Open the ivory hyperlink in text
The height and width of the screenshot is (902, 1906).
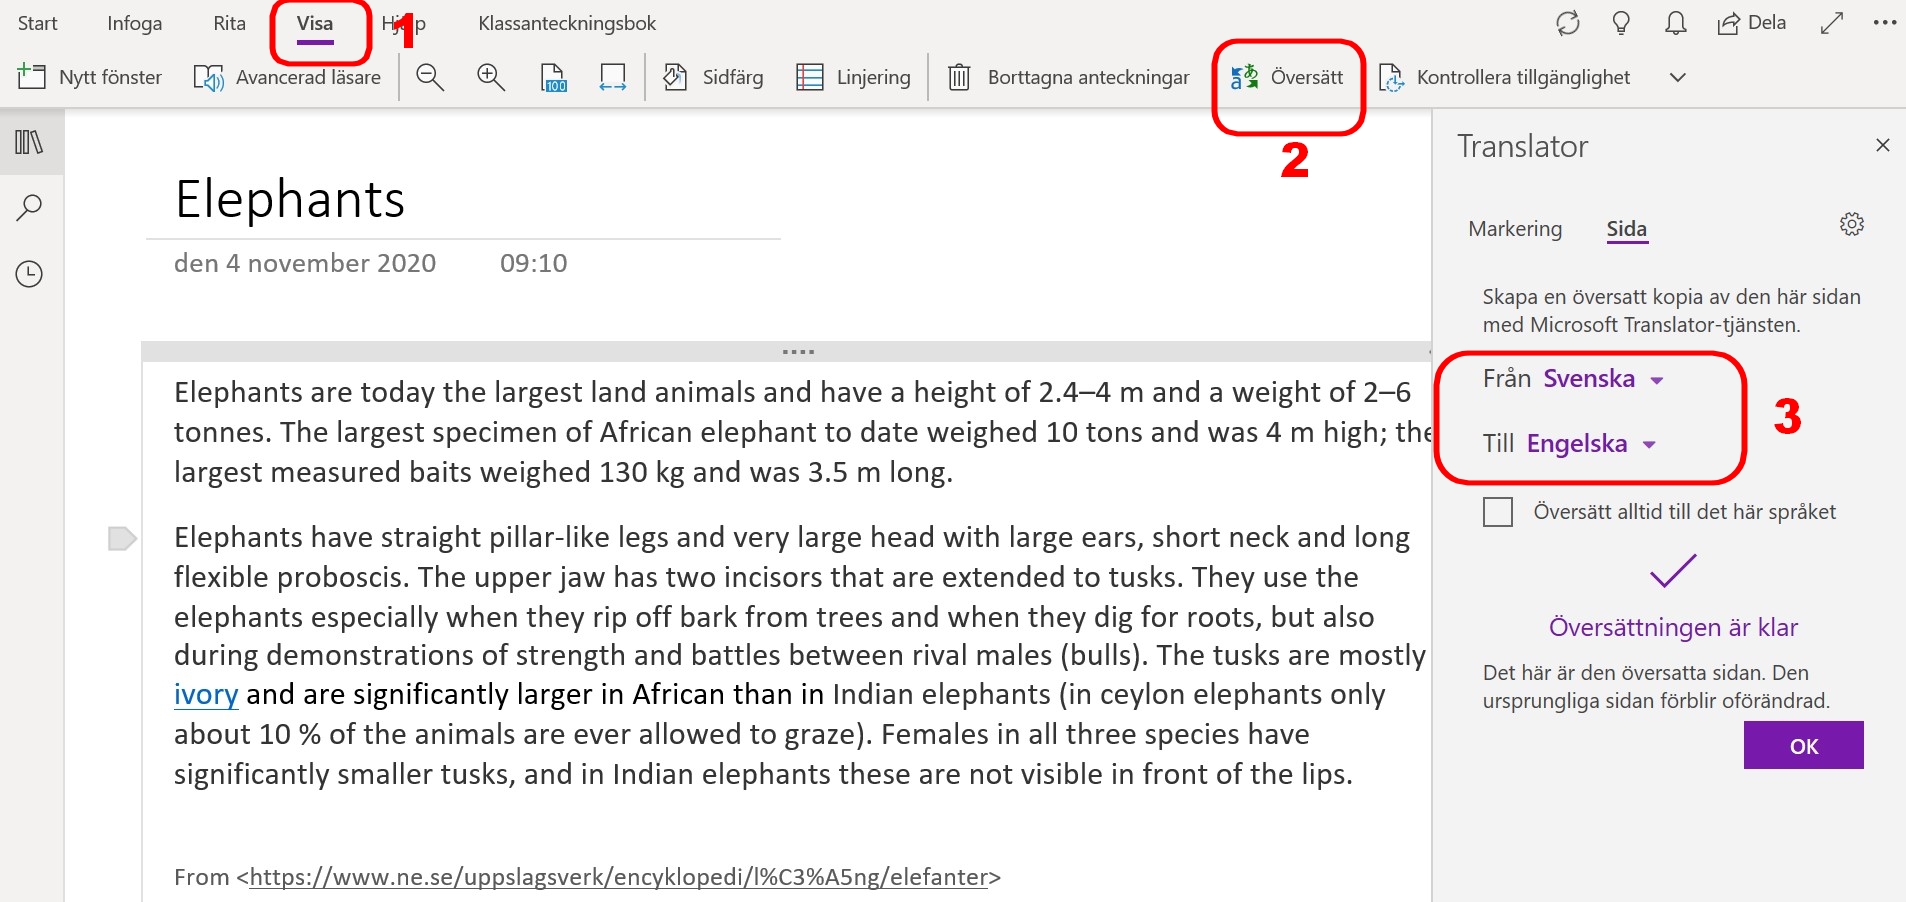[x=206, y=694]
